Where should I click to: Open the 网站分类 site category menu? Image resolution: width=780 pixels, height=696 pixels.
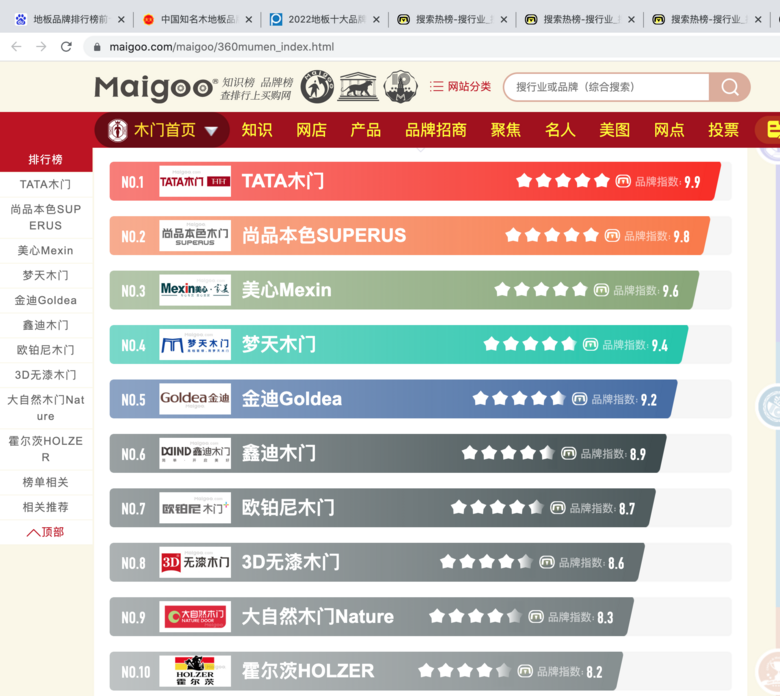click(460, 87)
